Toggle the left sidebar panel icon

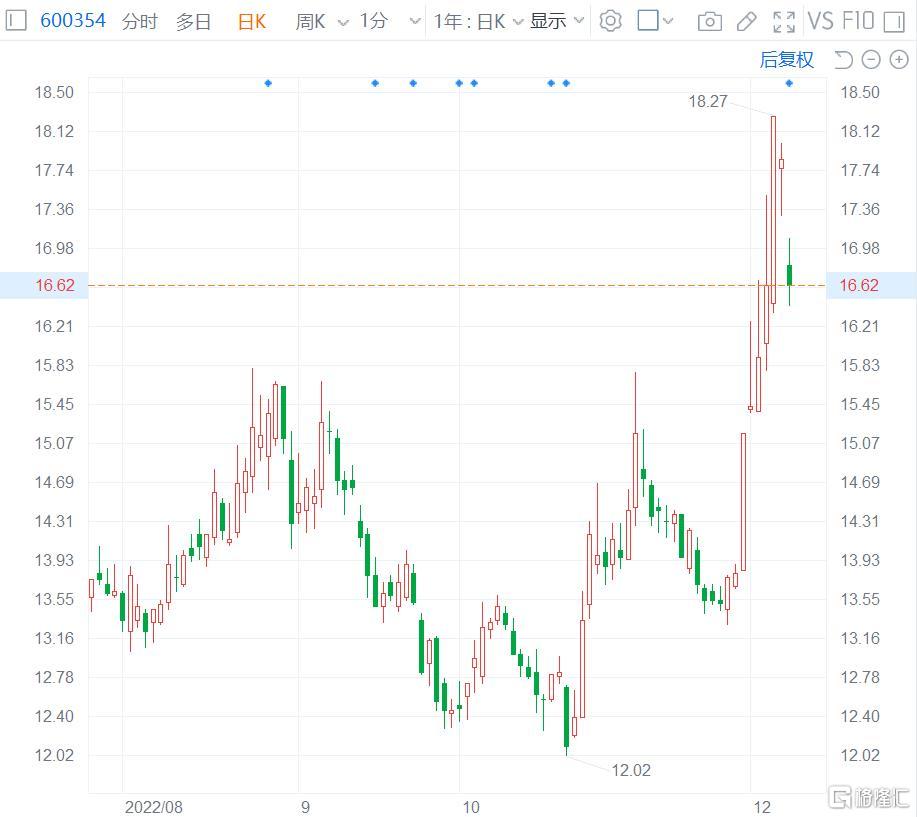coord(16,21)
